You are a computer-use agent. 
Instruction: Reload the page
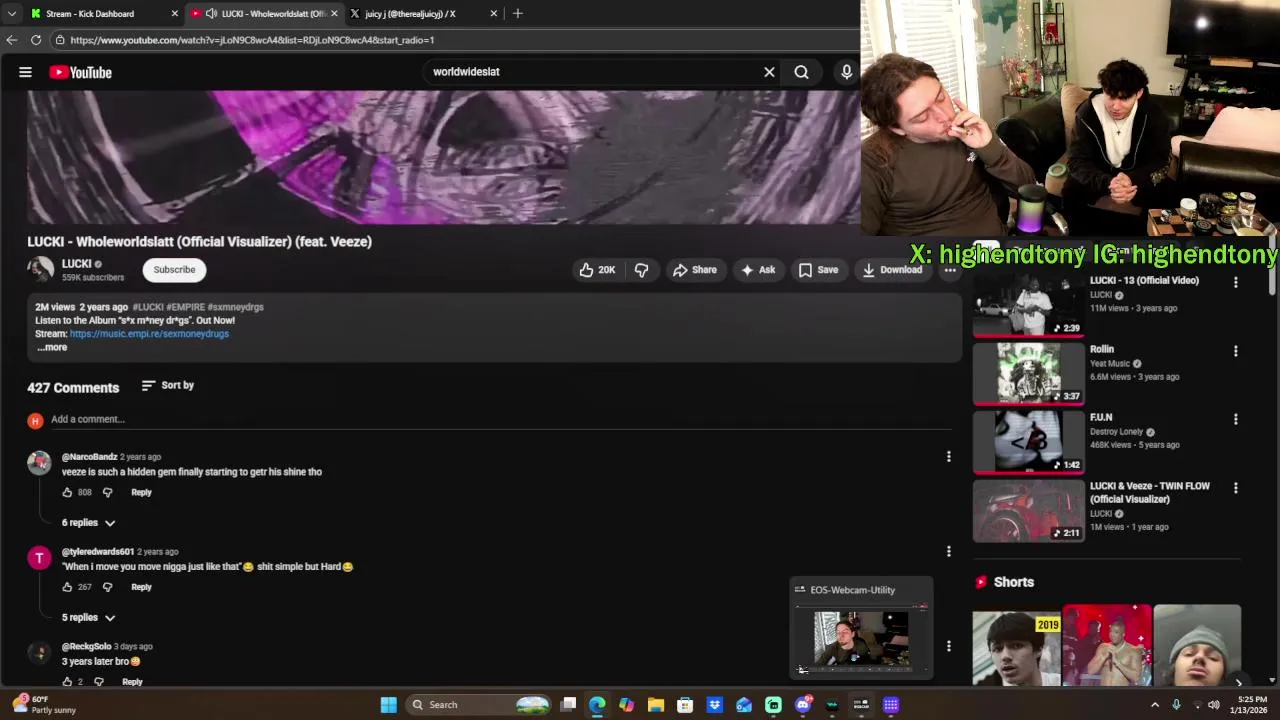(36, 40)
